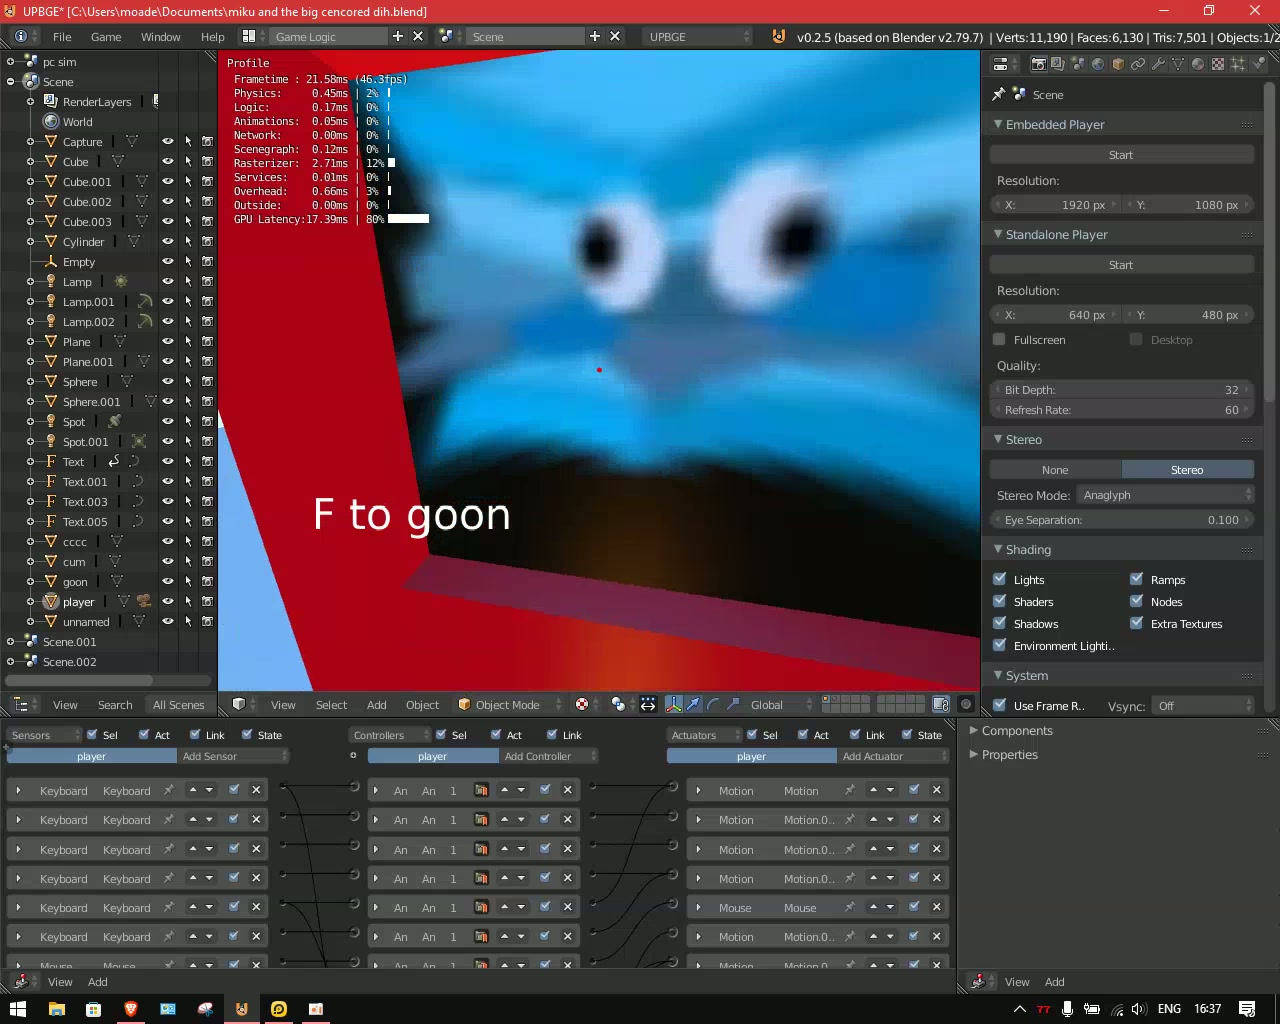Select the None stereo option
Image resolution: width=1280 pixels, height=1024 pixels.
coord(1055,470)
